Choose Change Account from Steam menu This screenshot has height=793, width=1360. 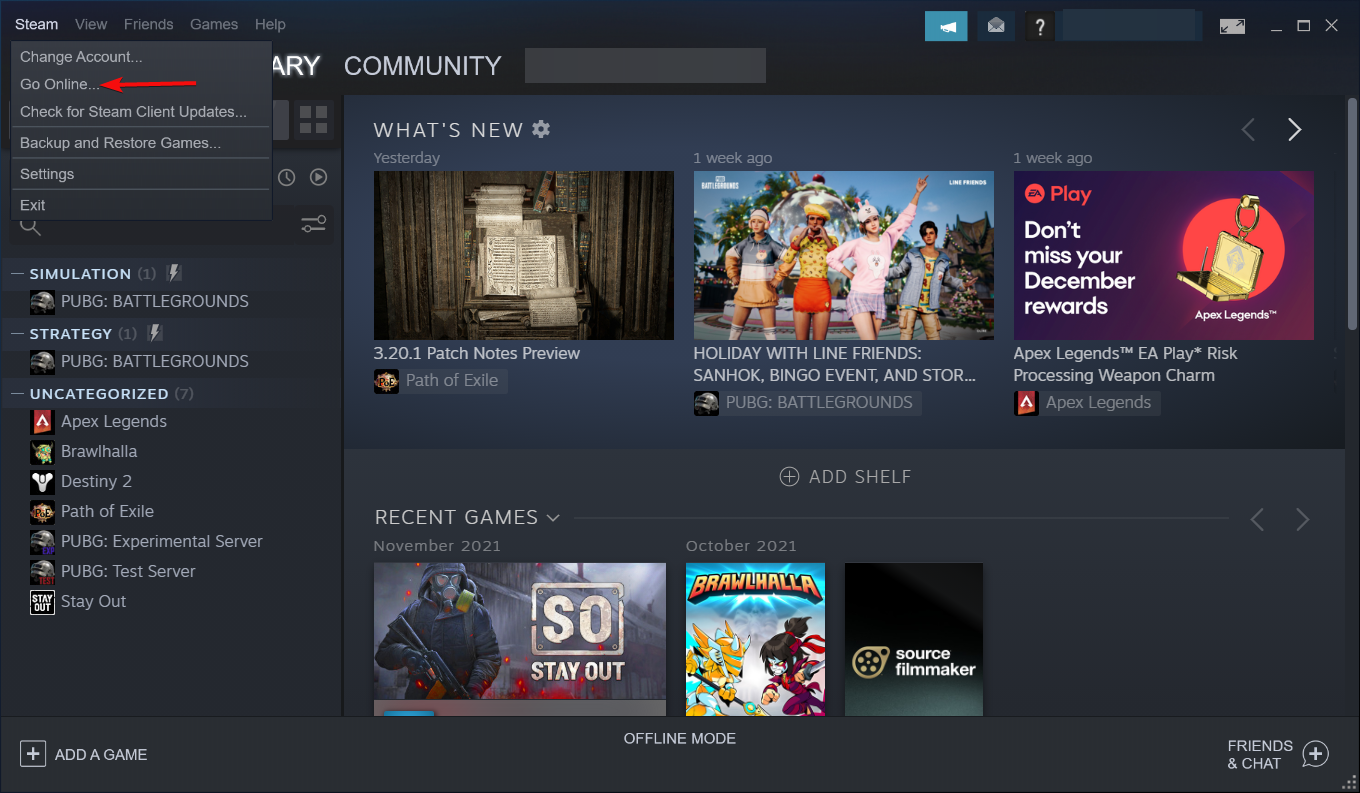click(141, 57)
